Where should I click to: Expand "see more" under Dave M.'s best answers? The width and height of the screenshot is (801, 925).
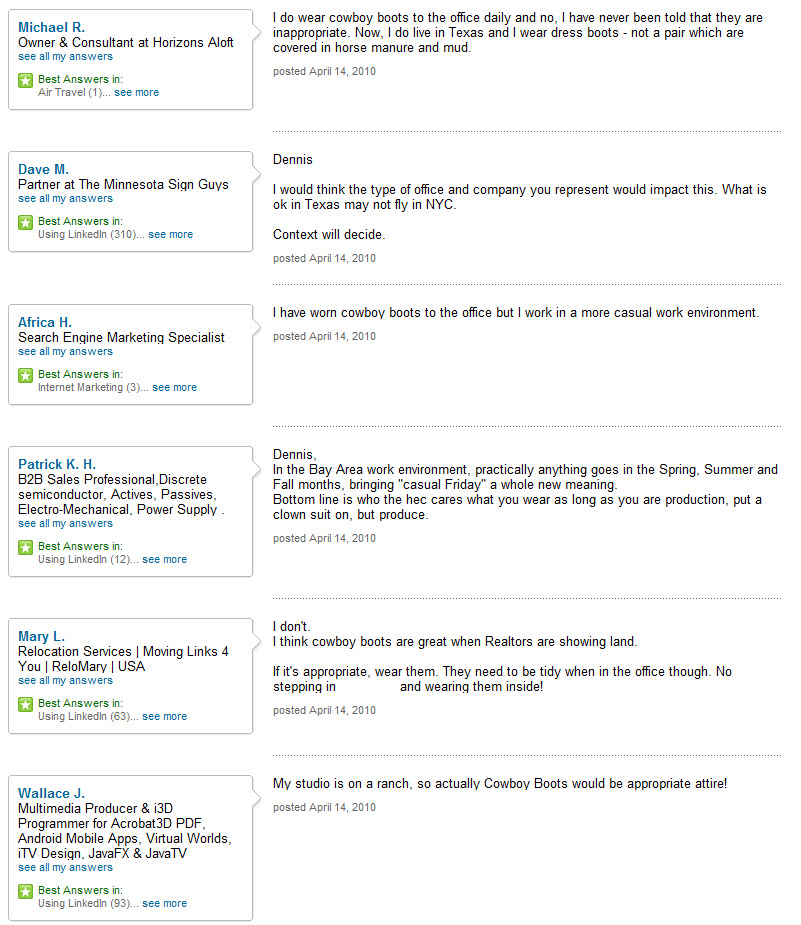click(170, 235)
